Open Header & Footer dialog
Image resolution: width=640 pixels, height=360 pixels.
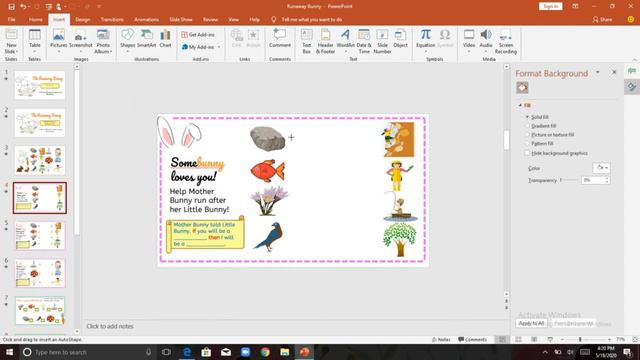pyautogui.click(x=325, y=41)
